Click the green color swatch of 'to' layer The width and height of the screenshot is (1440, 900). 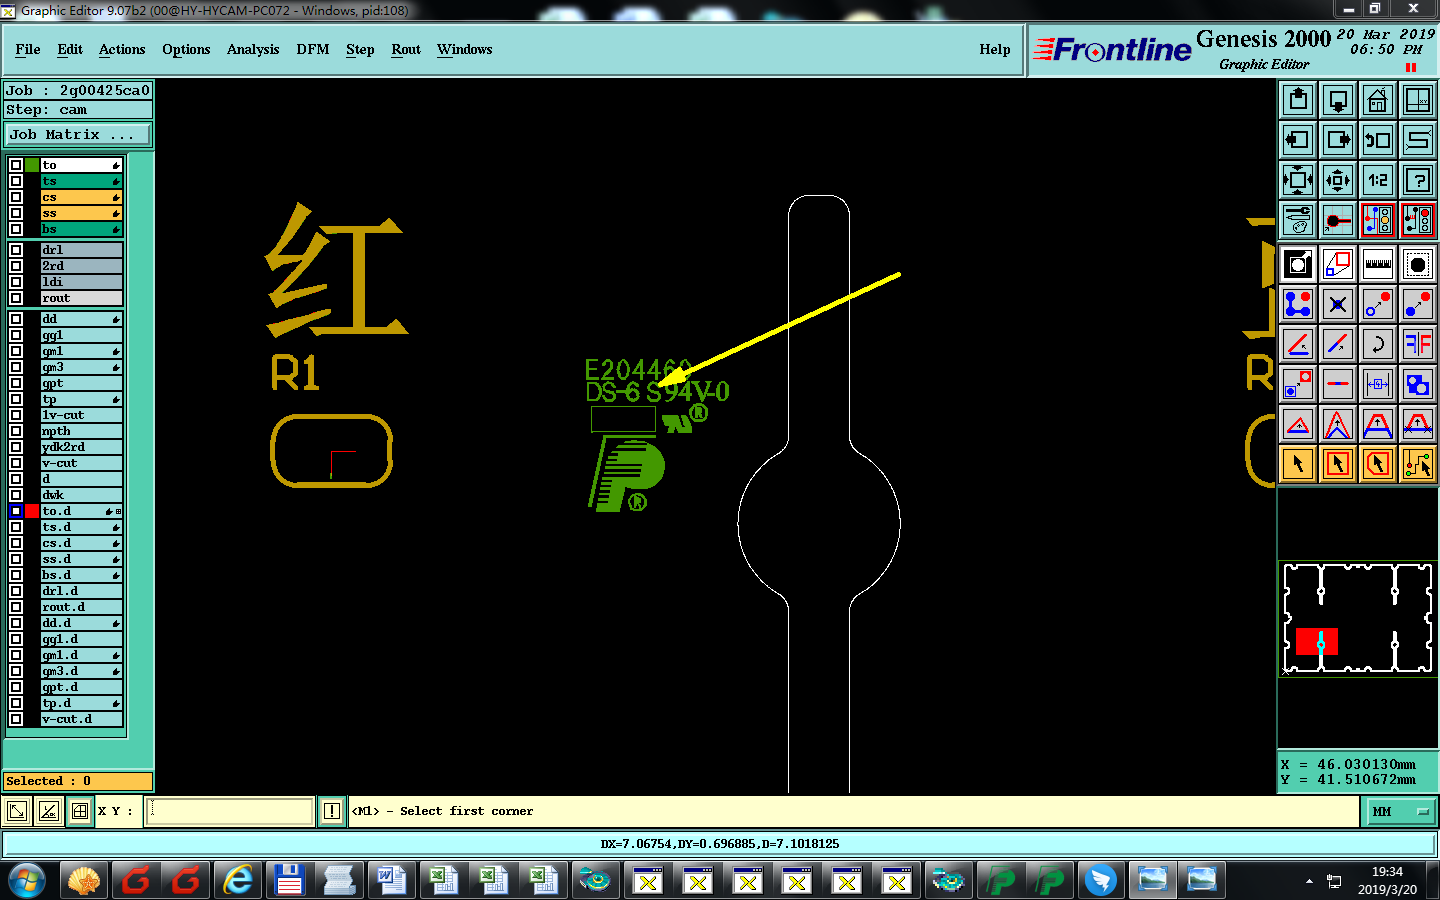pyautogui.click(x=32, y=165)
